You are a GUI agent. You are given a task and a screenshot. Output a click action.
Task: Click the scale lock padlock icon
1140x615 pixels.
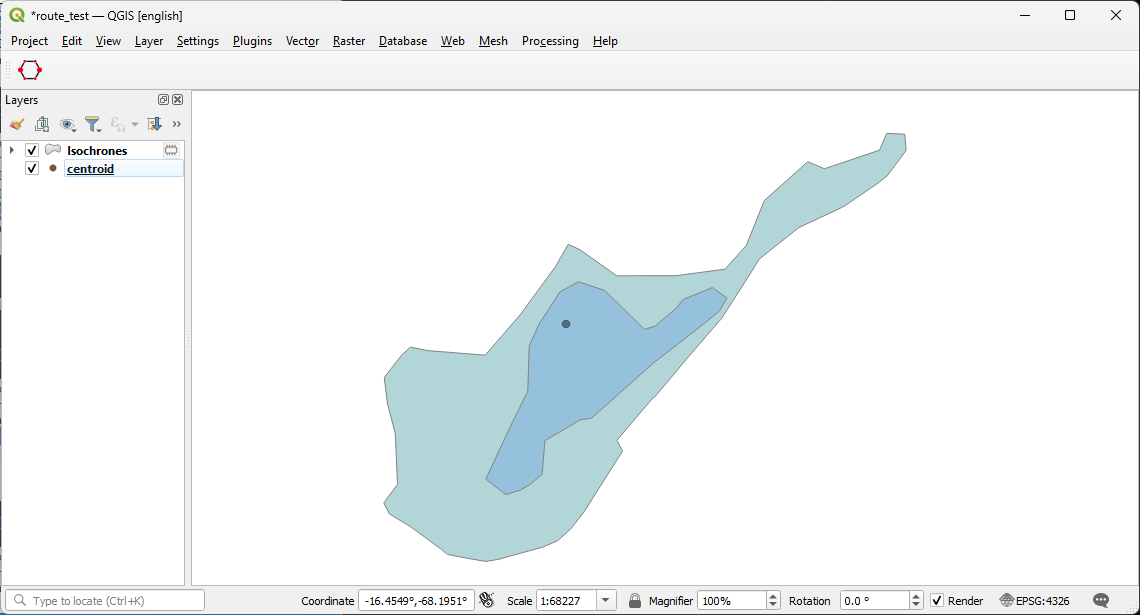tap(635, 600)
